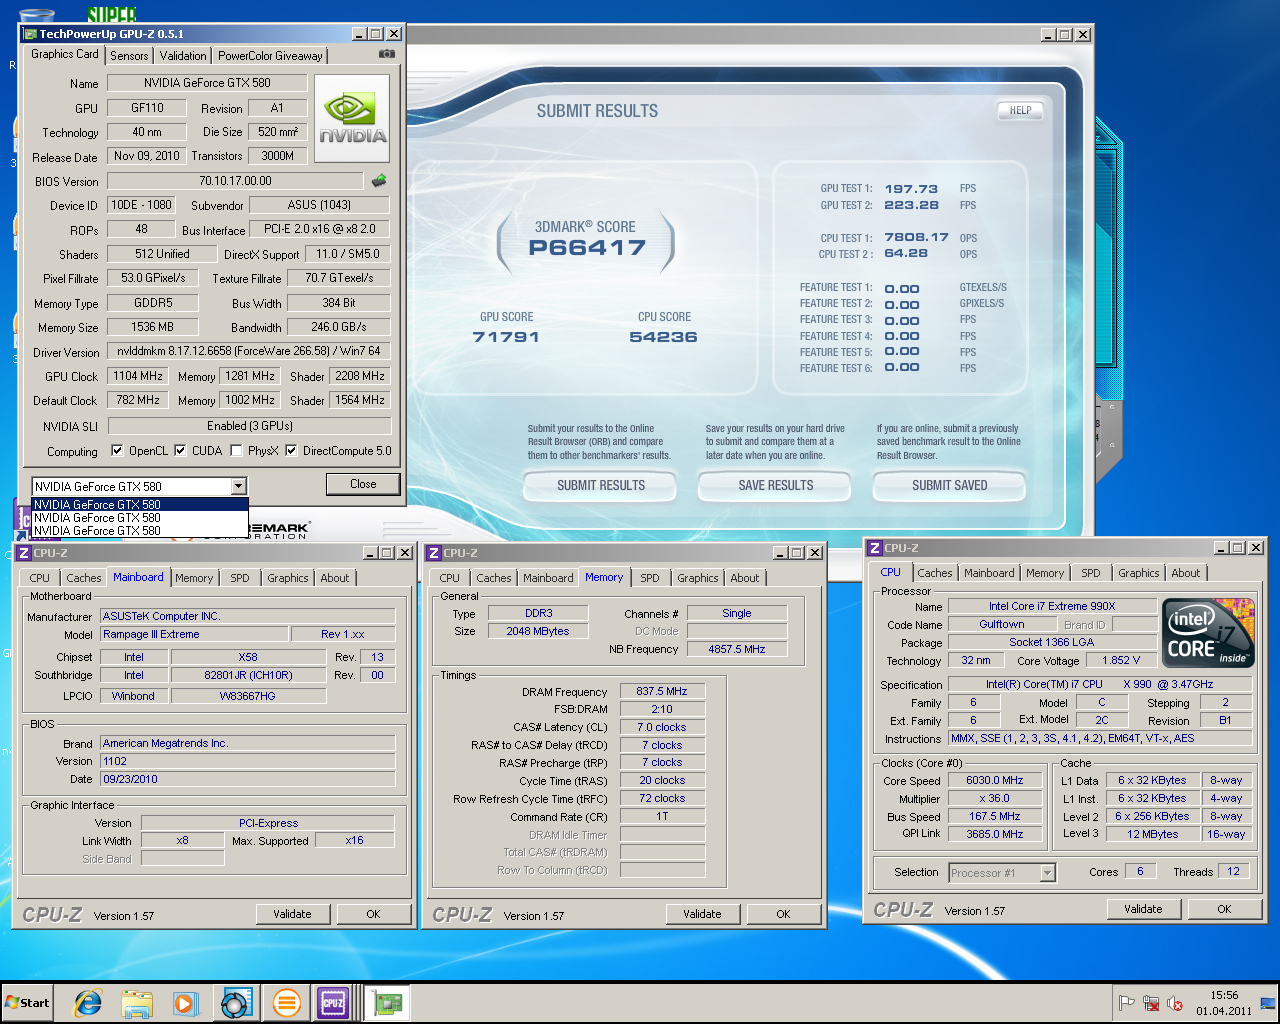Click the 3DMark score P66417
This screenshot has width=1280, height=1024.
click(x=587, y=248)
